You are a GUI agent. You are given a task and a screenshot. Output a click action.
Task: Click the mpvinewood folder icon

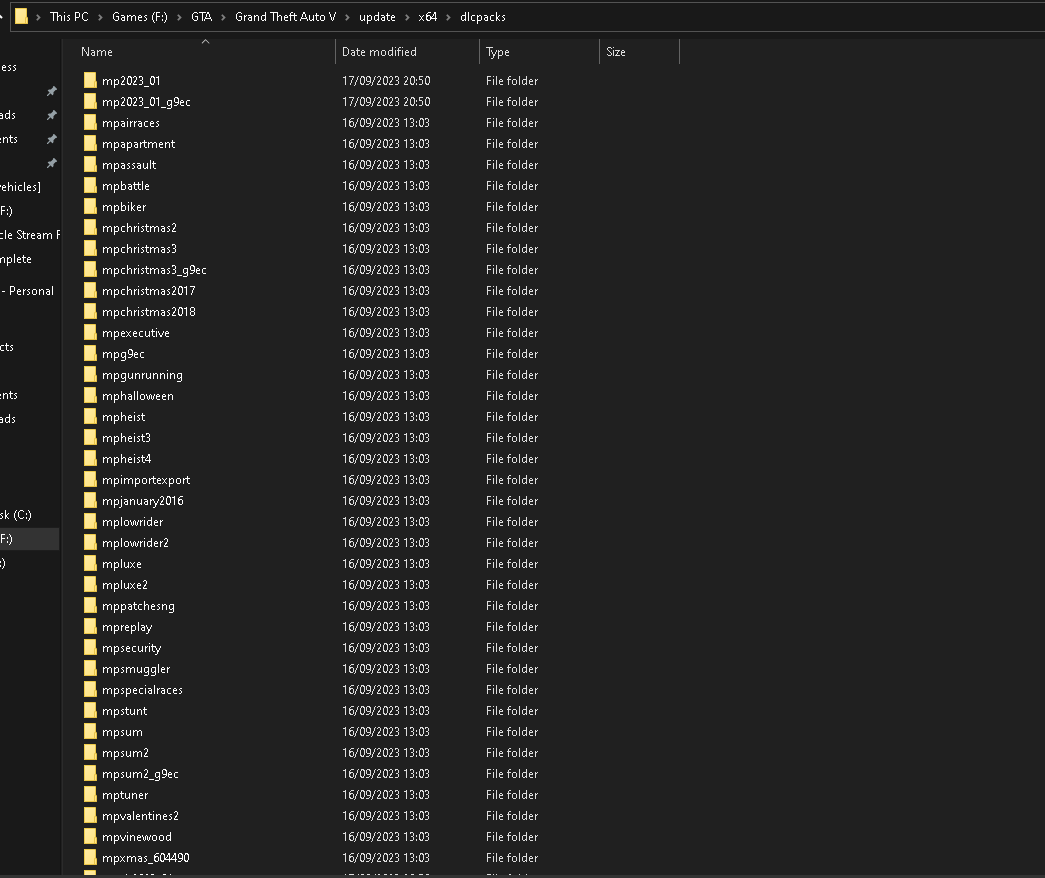pos(90,837)
